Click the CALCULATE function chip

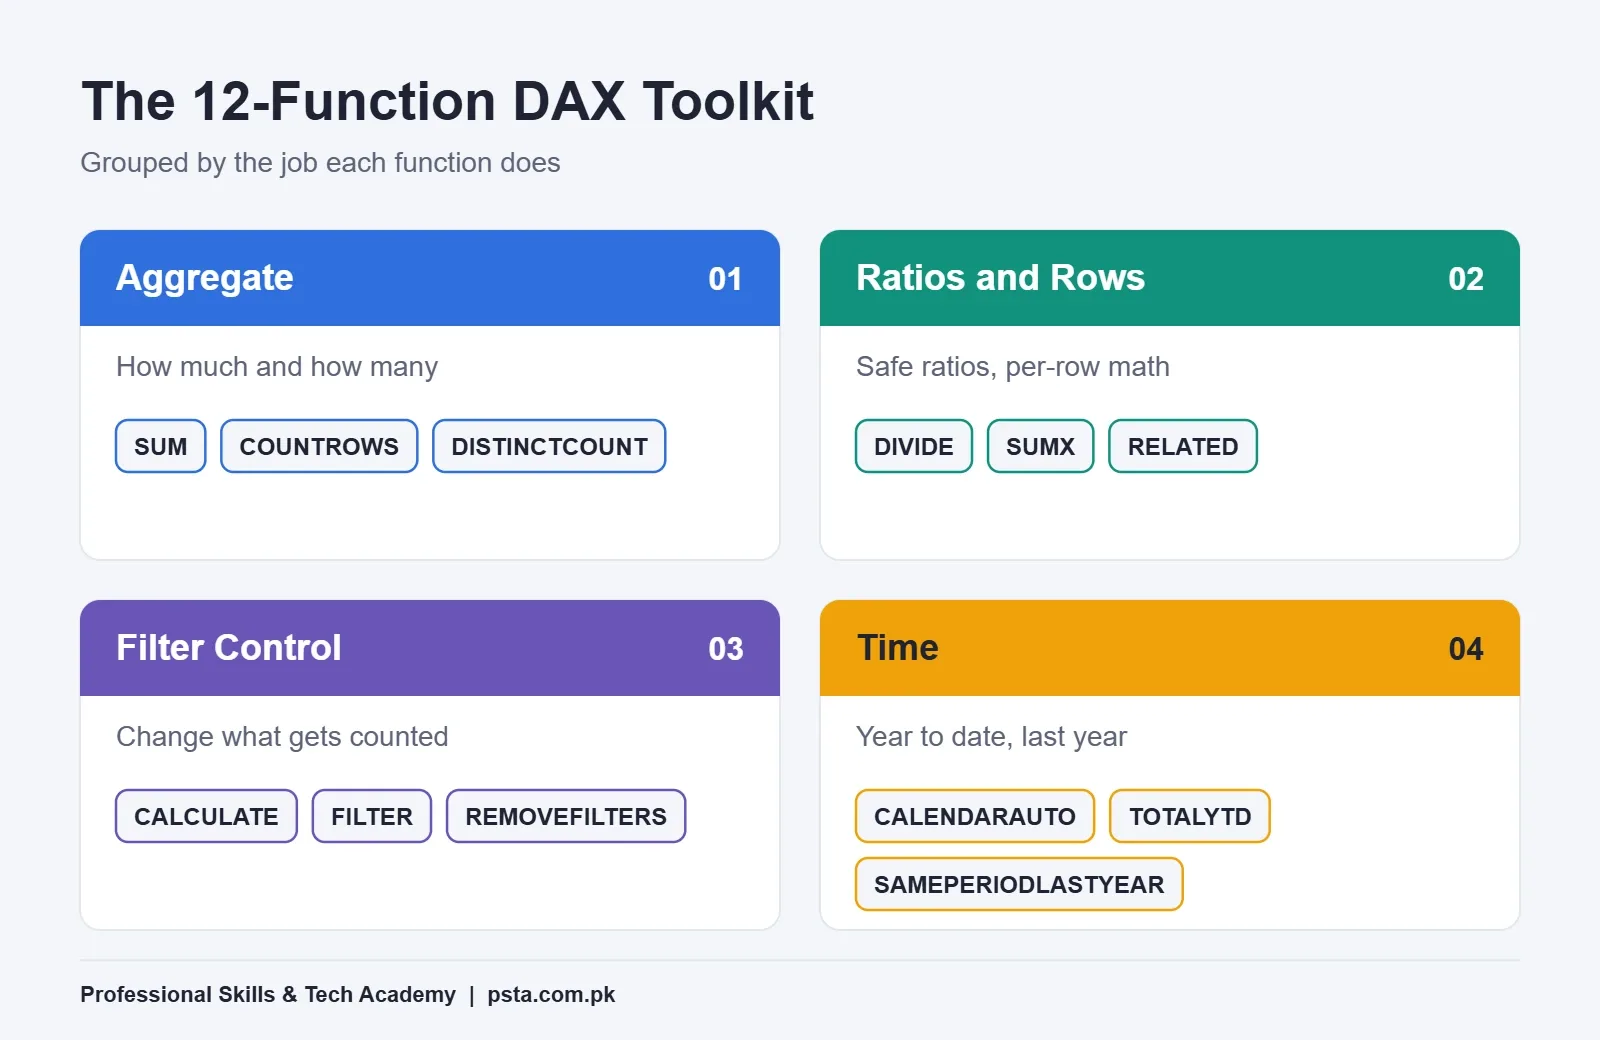coord(206,816)
